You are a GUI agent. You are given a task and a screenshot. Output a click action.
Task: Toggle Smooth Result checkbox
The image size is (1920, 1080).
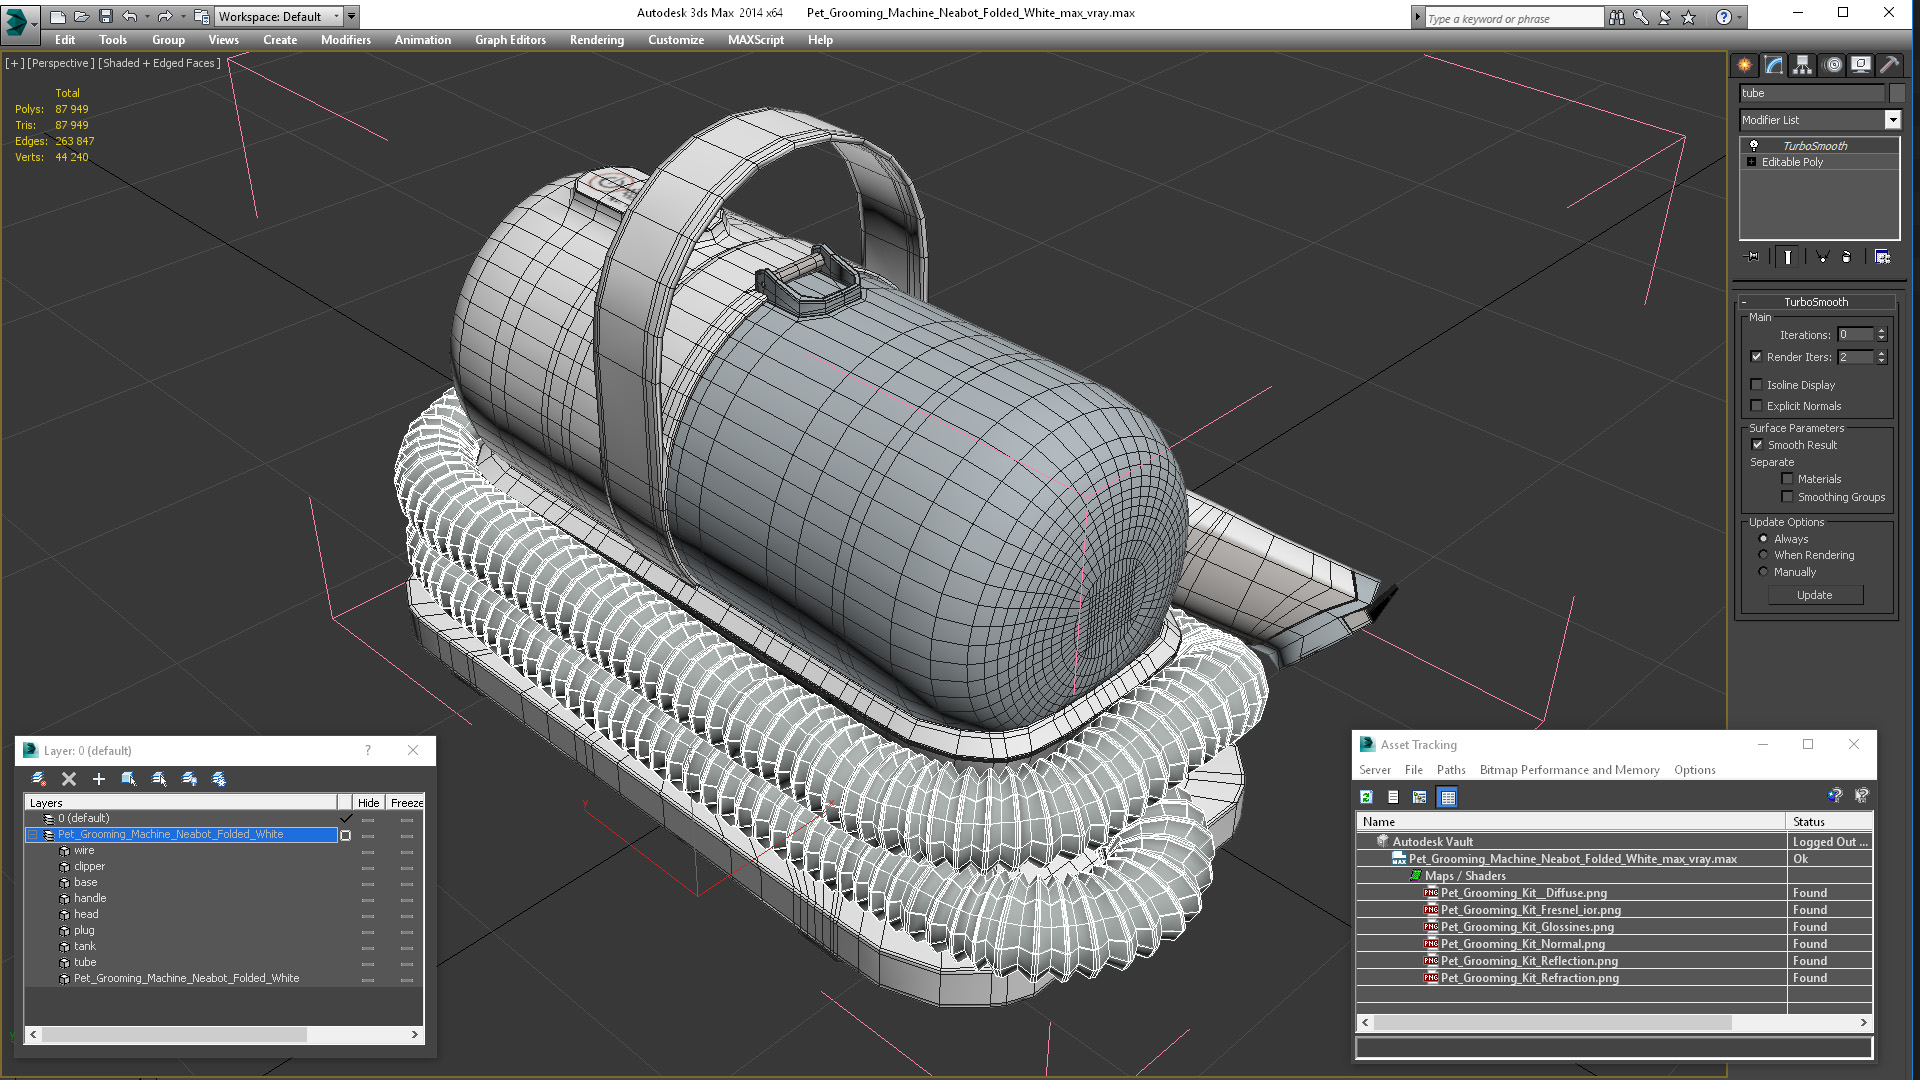point(1757,445)
